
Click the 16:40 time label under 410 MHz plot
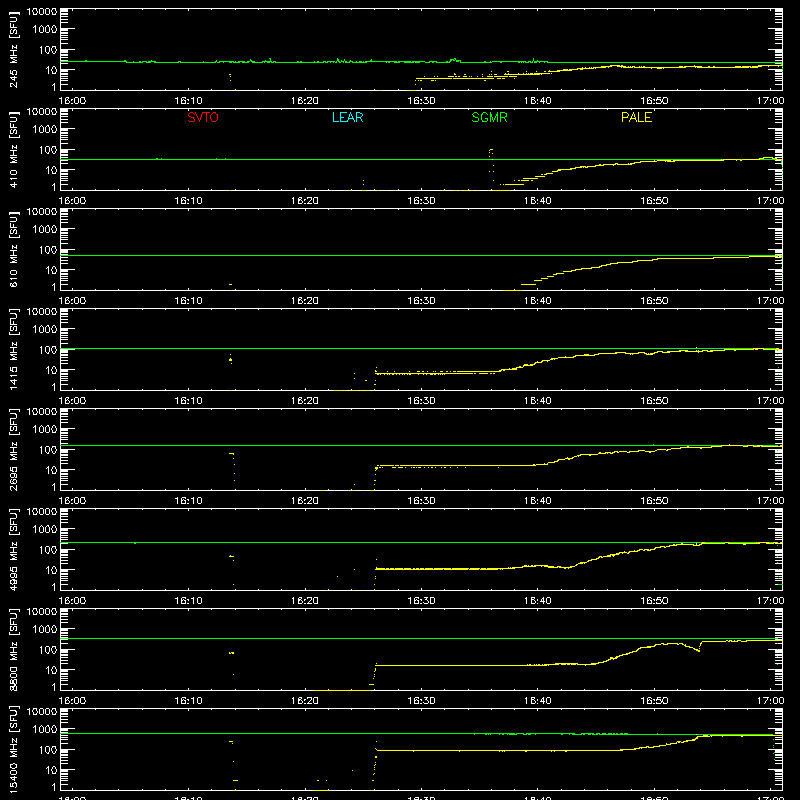coord(537,201)
